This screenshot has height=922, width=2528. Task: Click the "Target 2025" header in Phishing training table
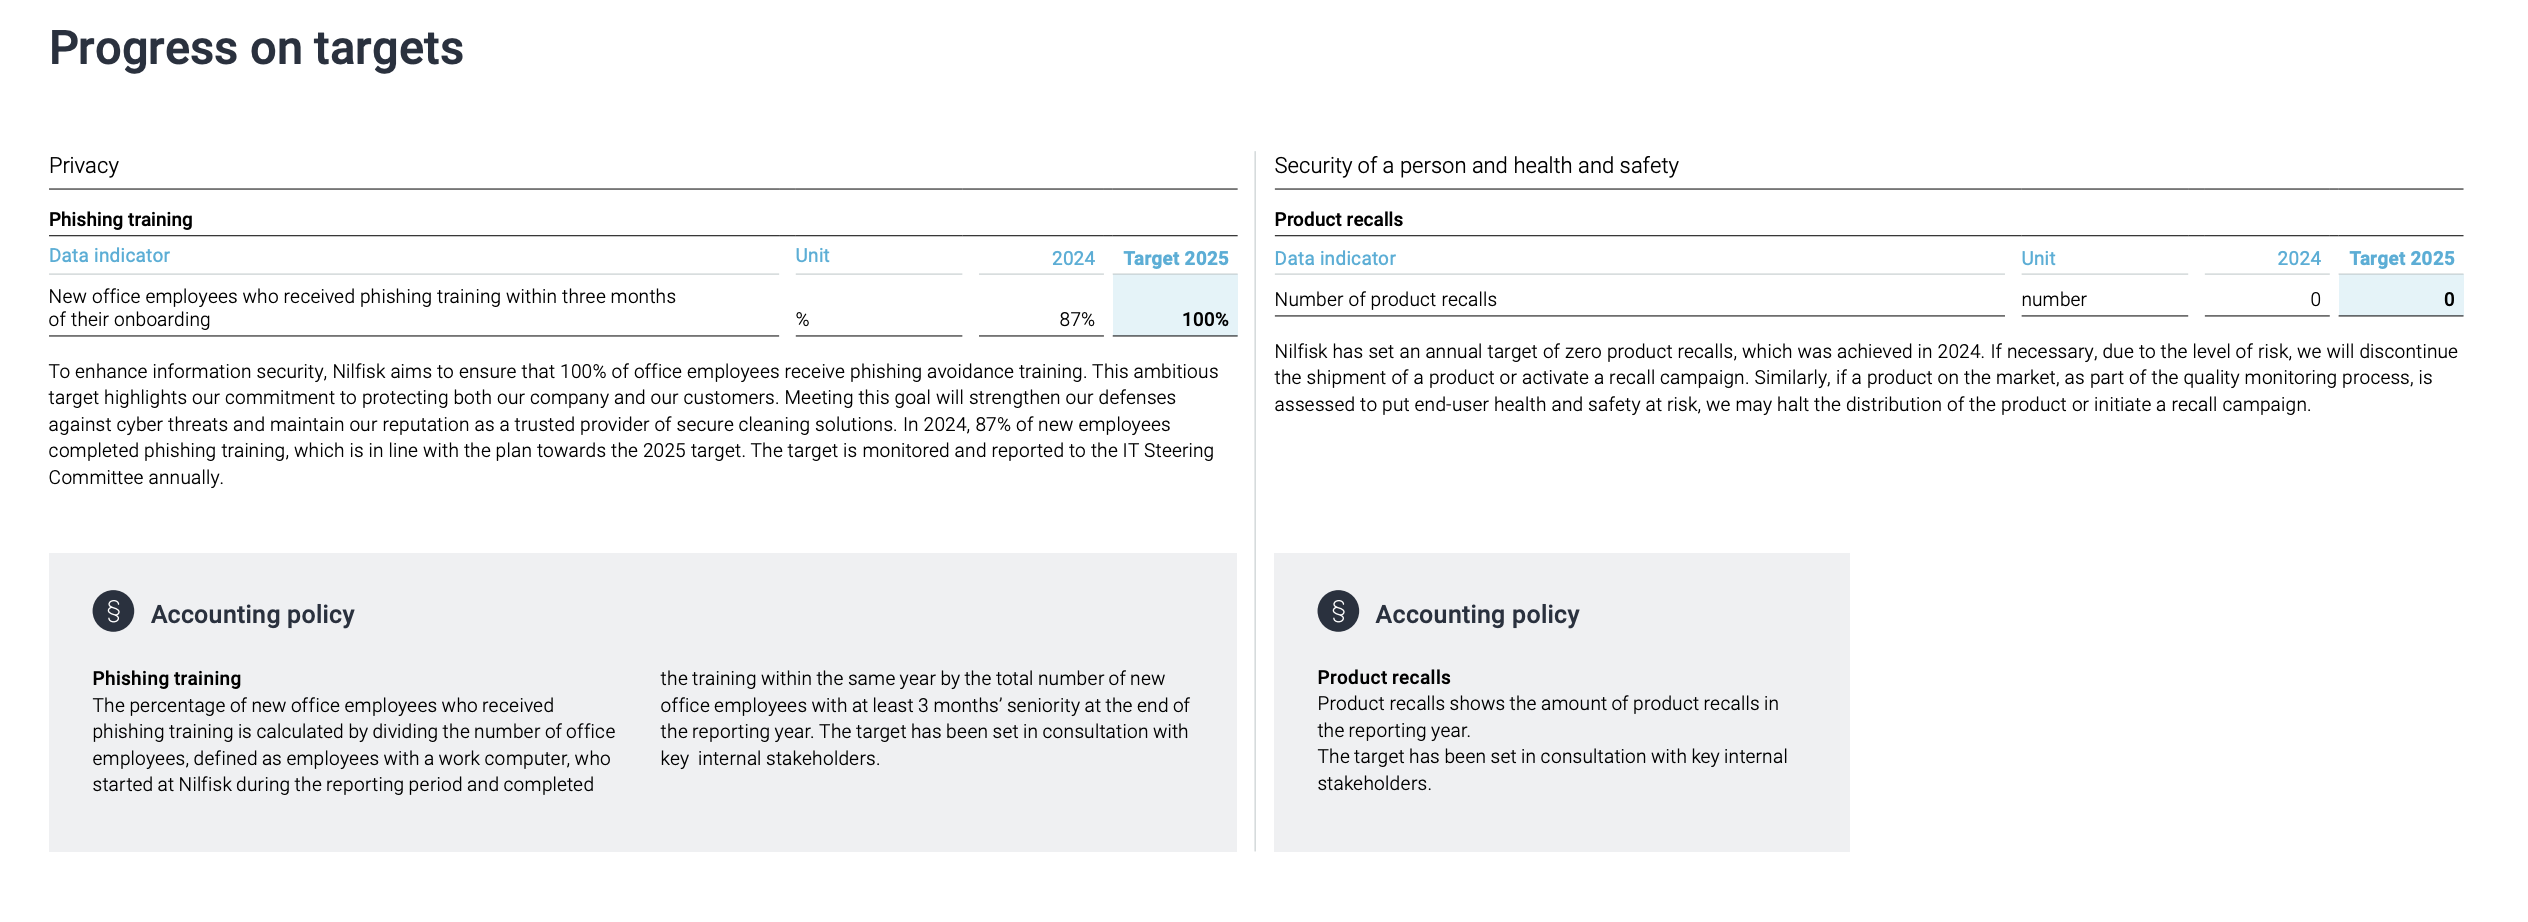click(x=1175, y=259)
